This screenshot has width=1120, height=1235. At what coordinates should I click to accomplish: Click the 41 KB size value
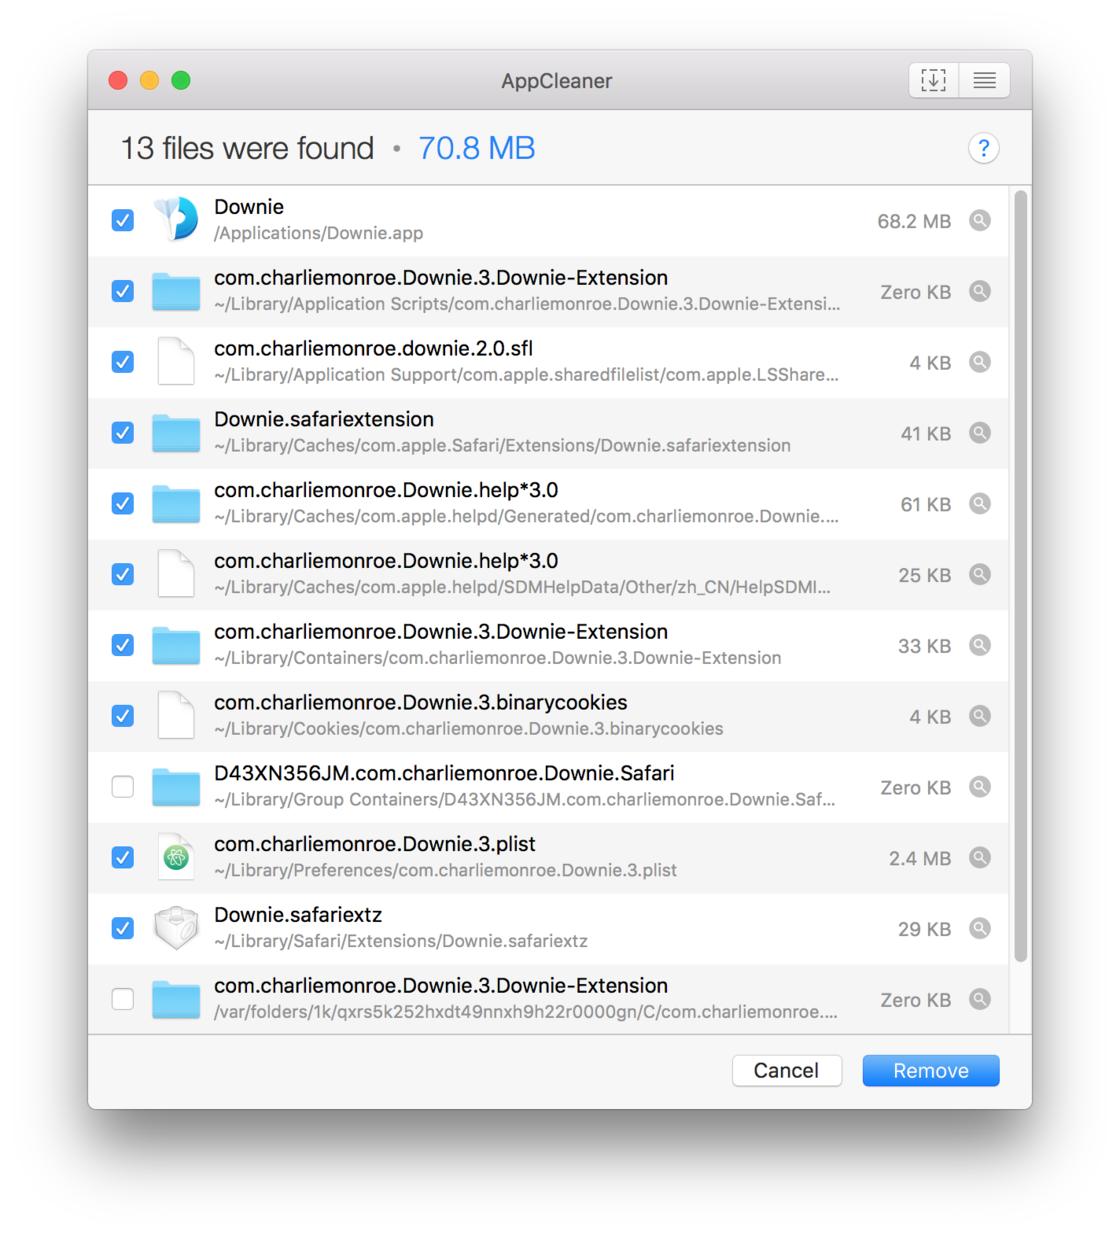926,434
